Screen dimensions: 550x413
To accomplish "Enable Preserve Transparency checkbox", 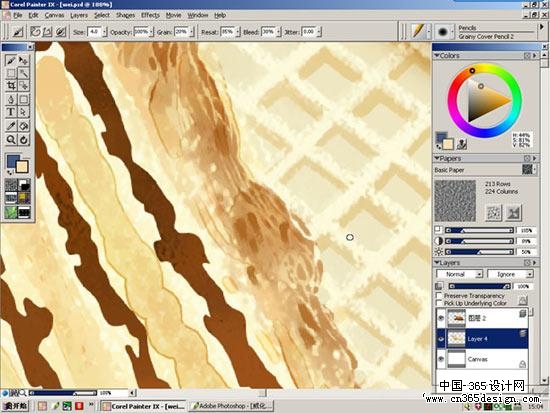I will [x=439, y=295].
